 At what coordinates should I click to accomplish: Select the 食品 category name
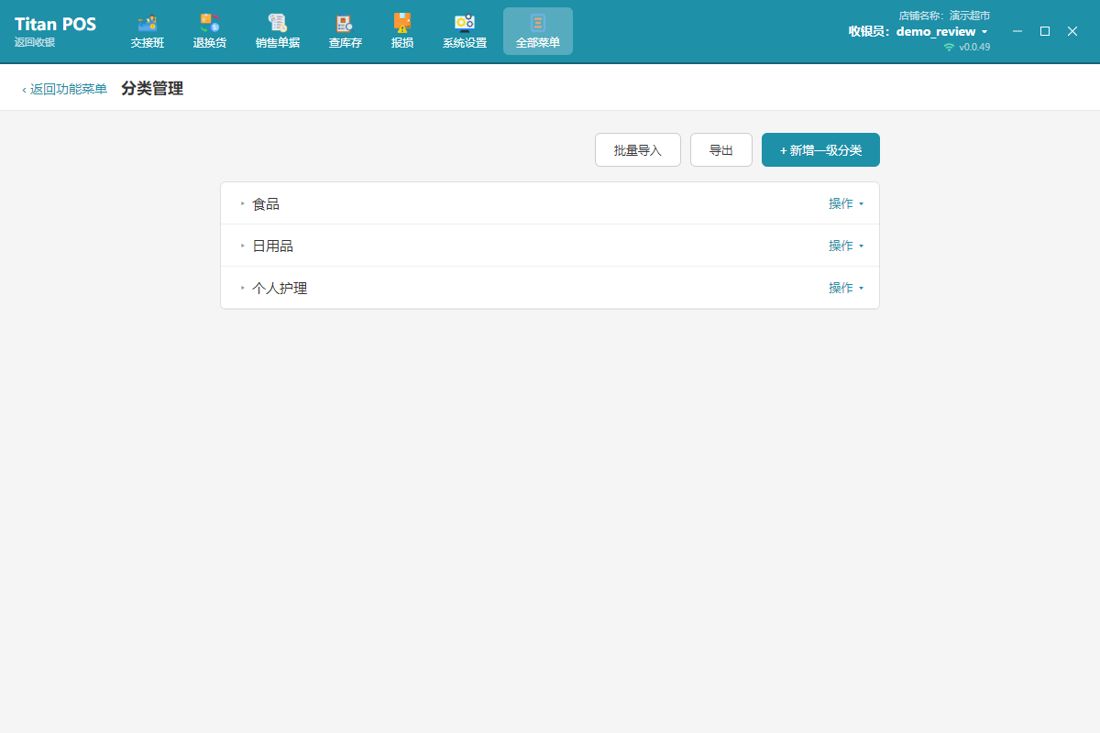(x=266, y=204)
